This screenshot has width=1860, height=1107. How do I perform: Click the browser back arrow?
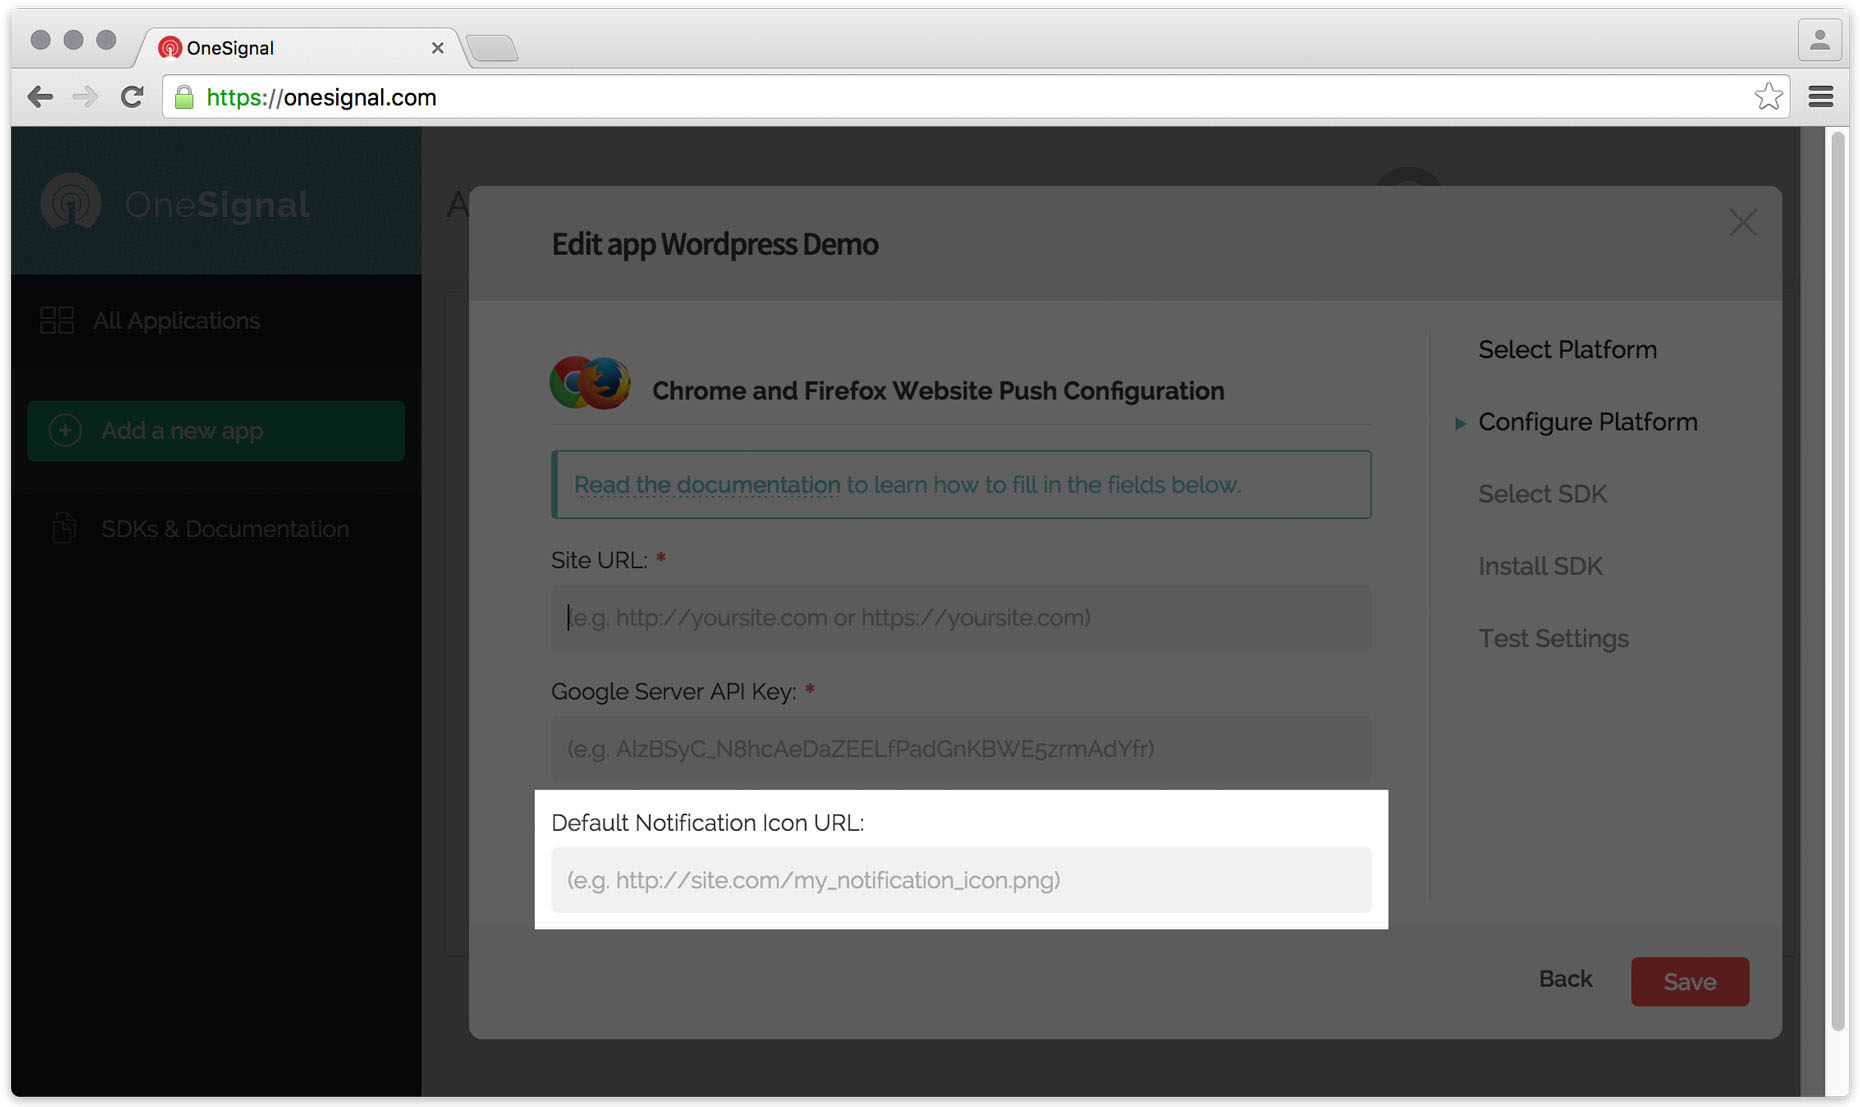coord(40,97)
